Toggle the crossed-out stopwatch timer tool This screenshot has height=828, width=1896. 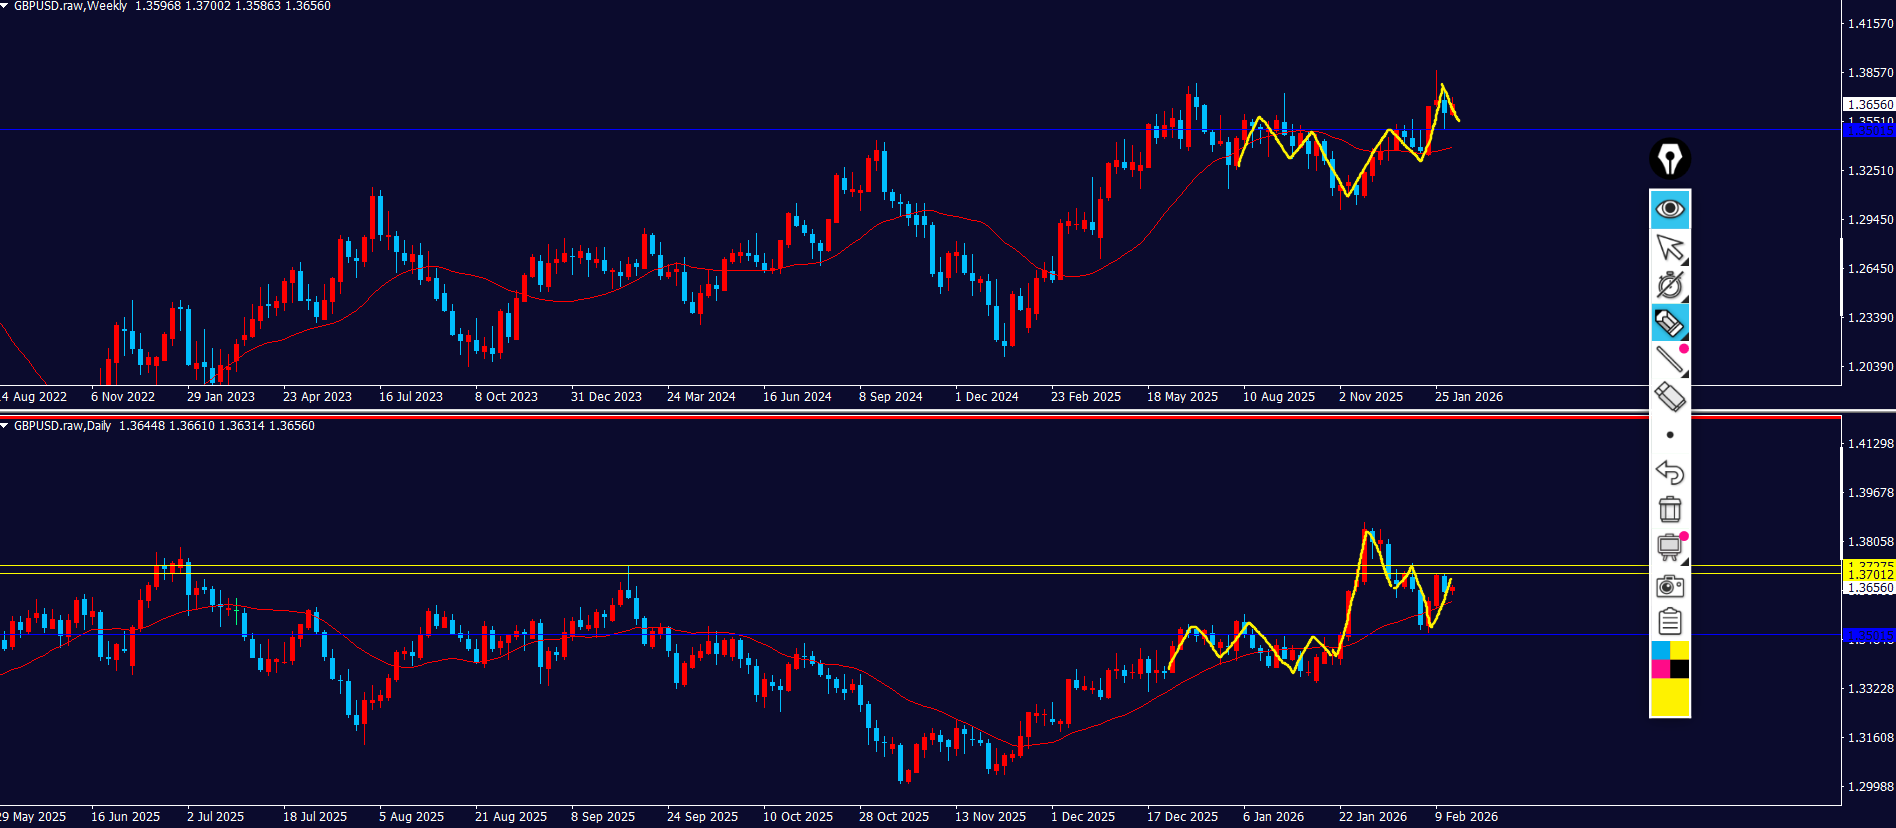pyautogui.click(x=1669, y=285)
